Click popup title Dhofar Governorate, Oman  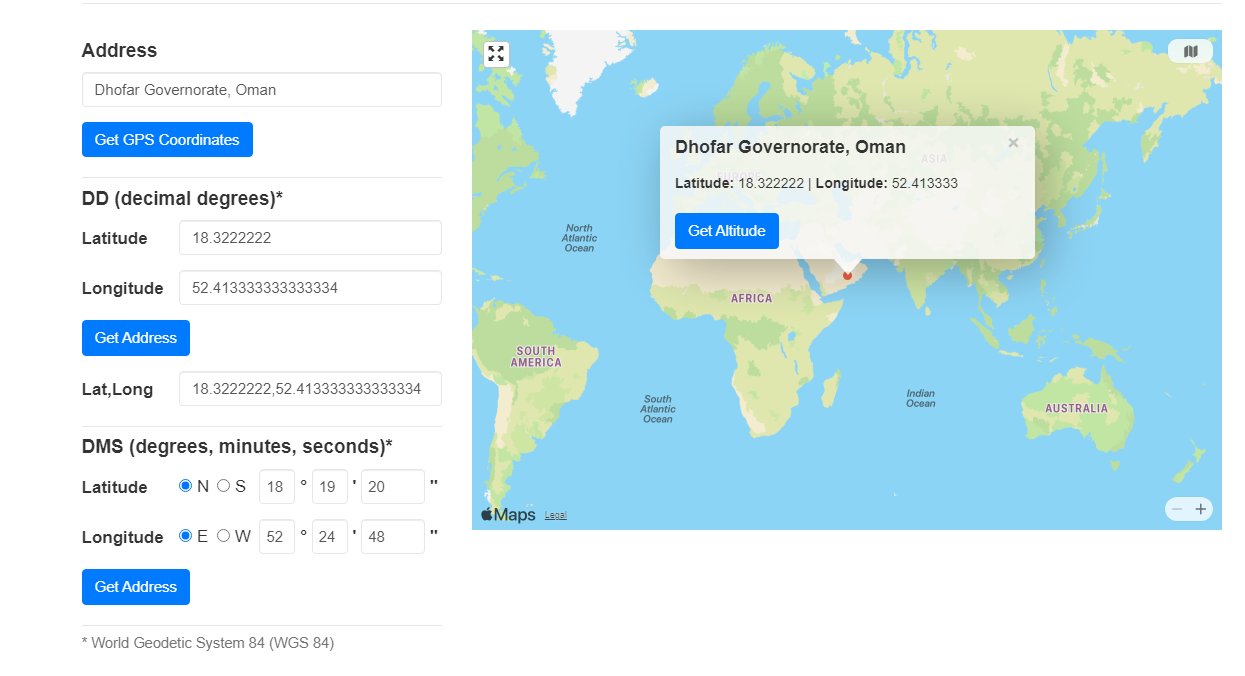(790, 147)
